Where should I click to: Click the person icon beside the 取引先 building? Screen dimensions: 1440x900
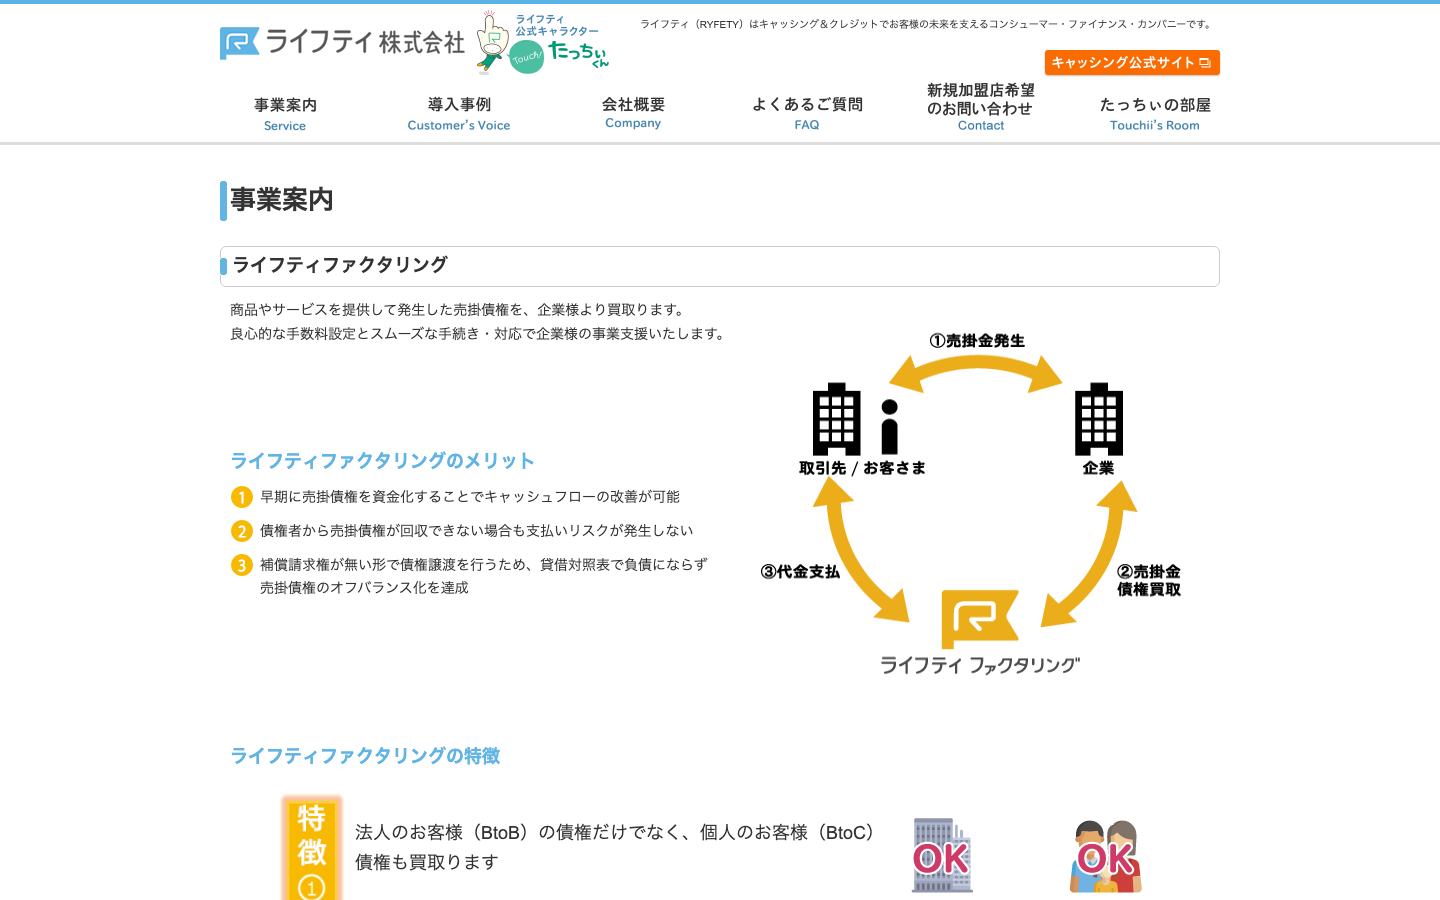point(889,426)
